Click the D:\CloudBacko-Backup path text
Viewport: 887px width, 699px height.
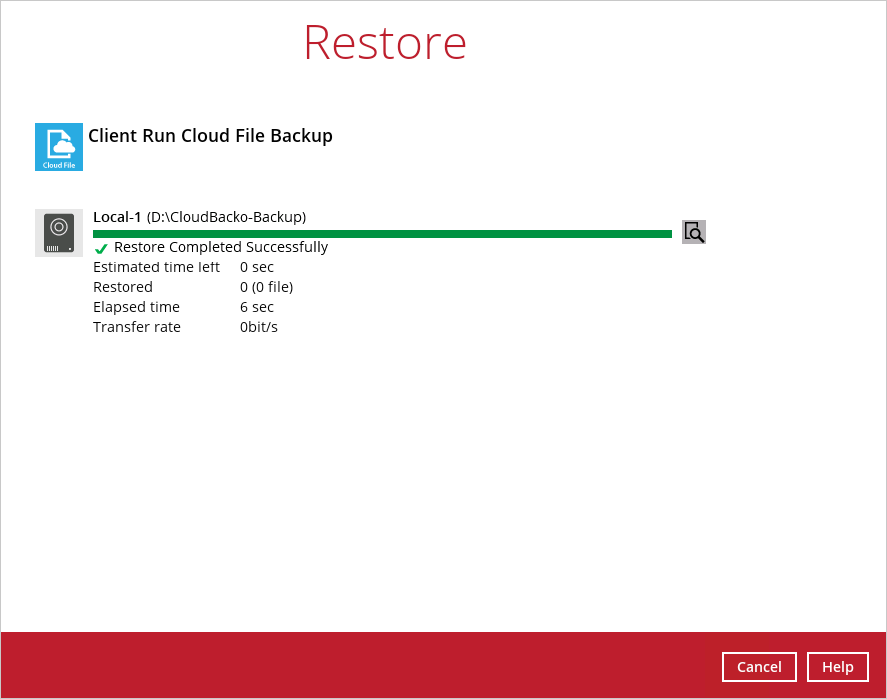click(x=226, y=217)
